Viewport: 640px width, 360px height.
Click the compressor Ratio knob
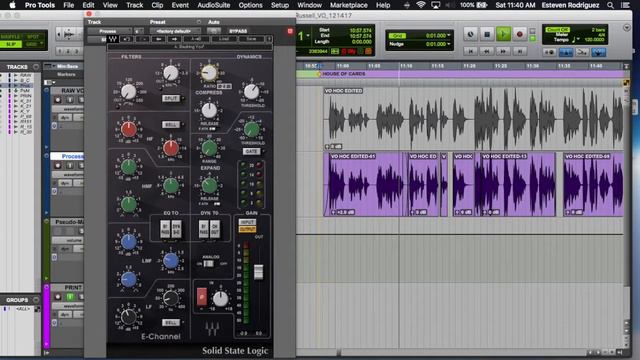[x=209, y=73]
